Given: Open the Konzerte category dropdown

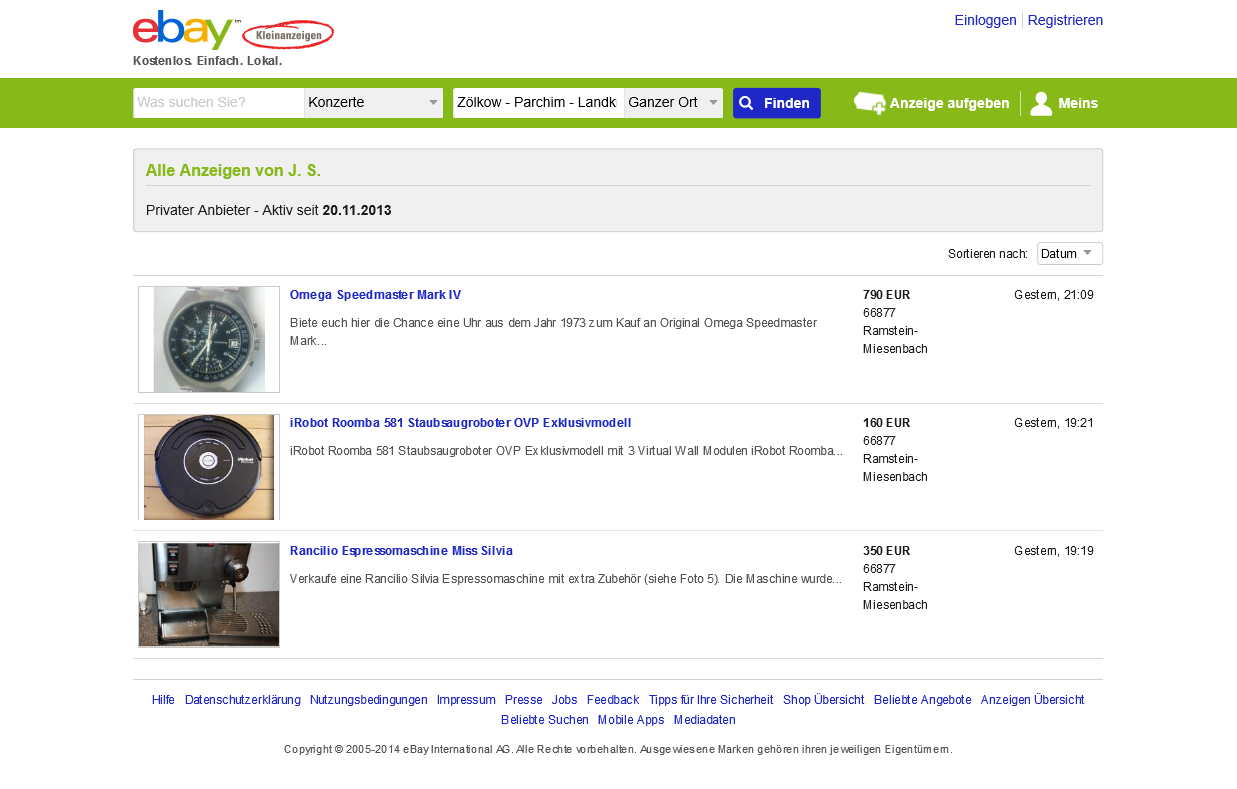Looking at the screenshot, I should [x=374, y=103].
